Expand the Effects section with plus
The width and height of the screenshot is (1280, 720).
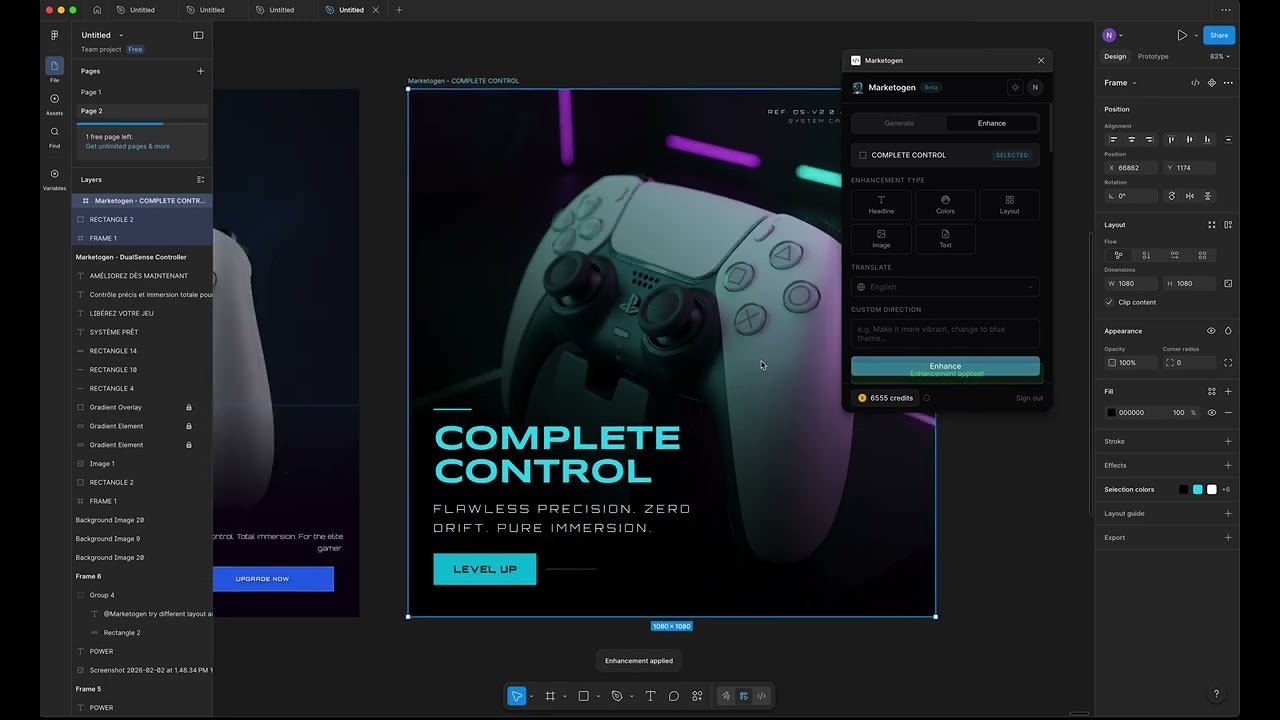pyautogui.click(x=1228, y=465)
